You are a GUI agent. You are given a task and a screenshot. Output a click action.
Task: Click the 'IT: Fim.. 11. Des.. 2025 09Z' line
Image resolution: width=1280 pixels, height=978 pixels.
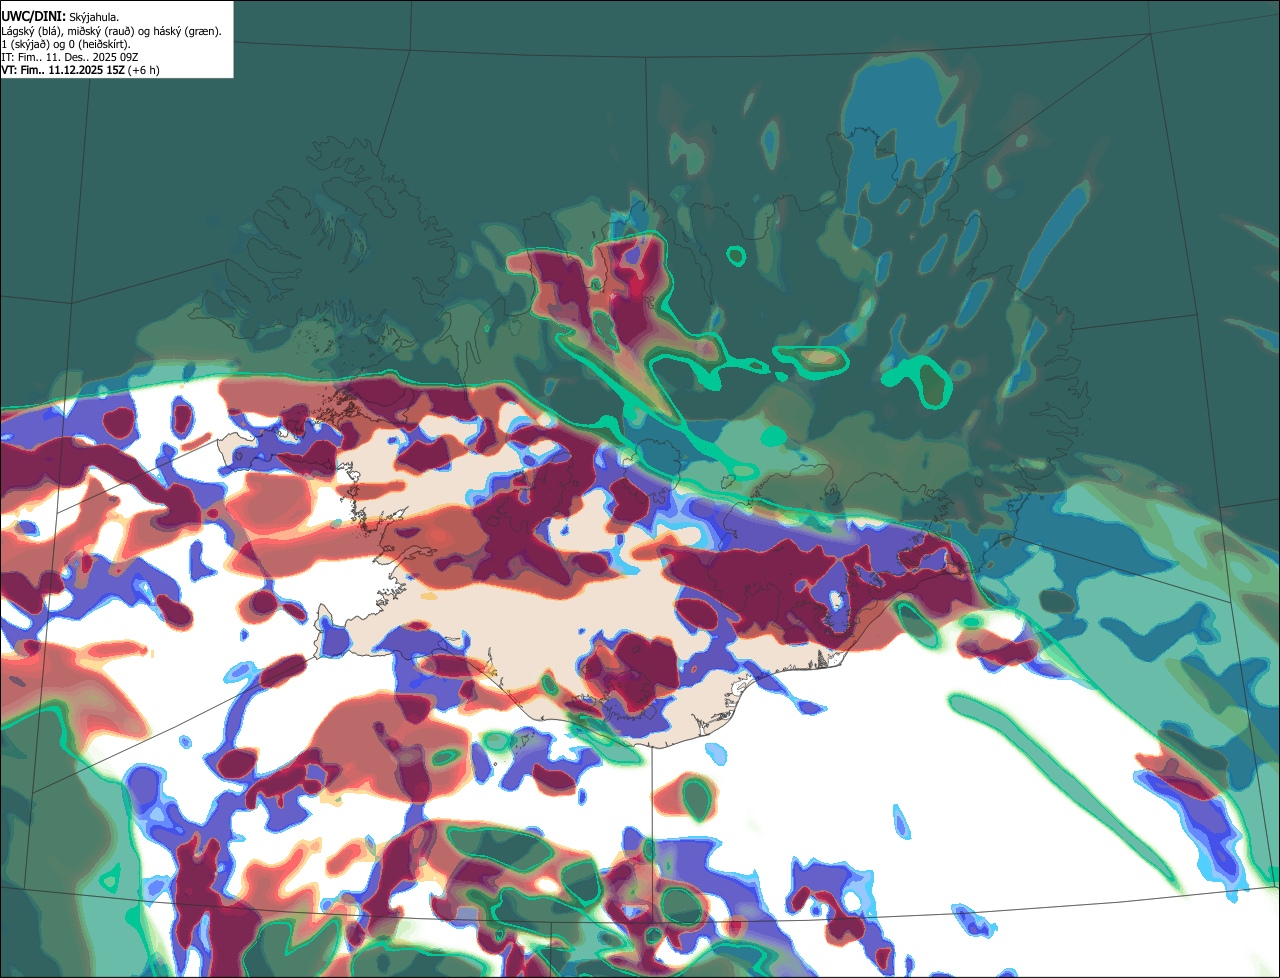click(71, 57)
